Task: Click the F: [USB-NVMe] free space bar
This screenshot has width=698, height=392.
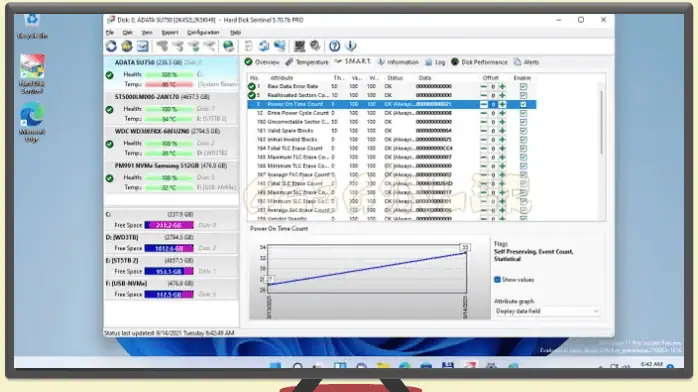Action: (x=169, y=294)
